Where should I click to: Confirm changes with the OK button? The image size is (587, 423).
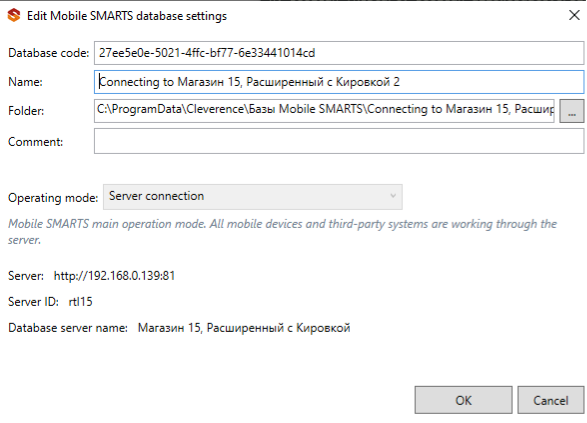pos(463,400)
